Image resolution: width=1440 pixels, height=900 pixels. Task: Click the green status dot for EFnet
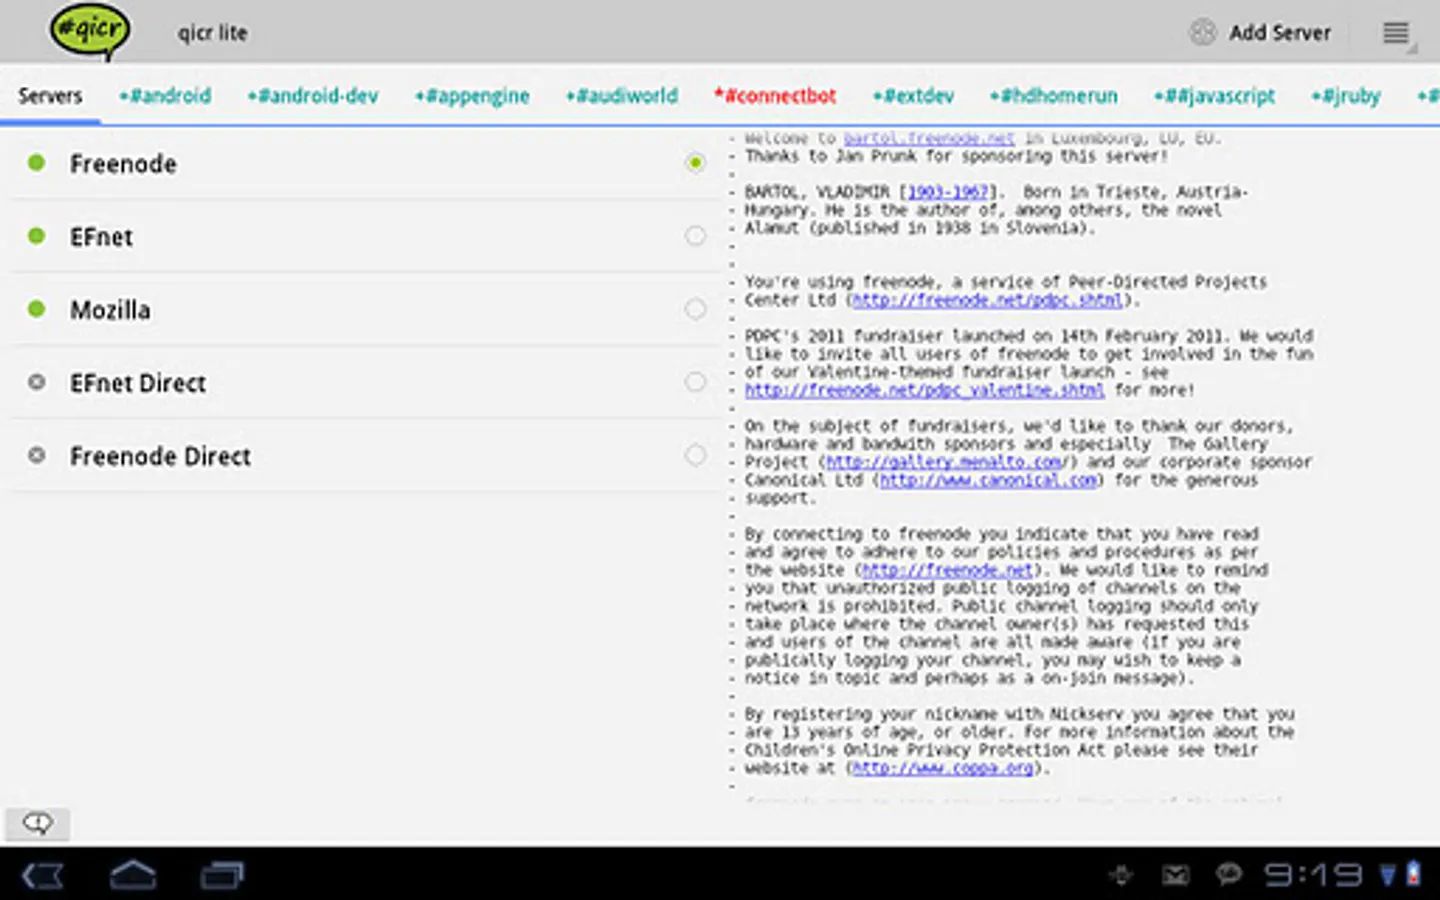click(x=37, y=236)
